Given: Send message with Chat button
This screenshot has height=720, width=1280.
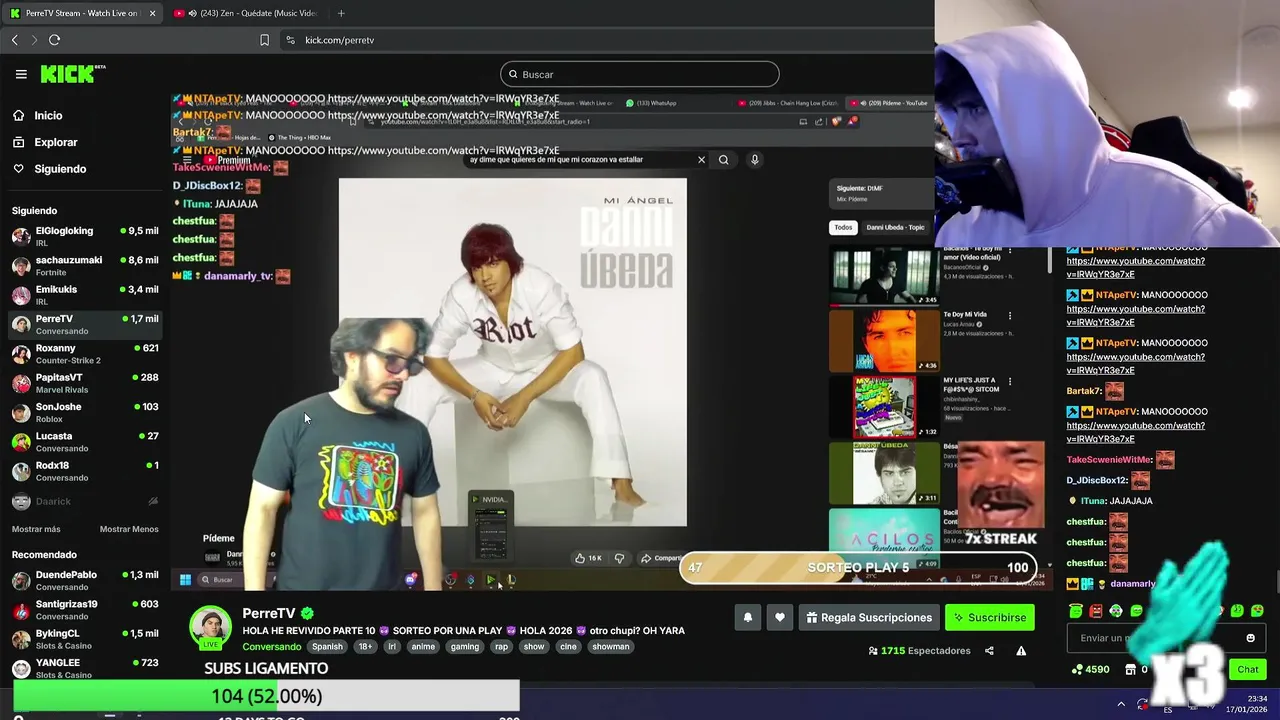Looking at the screenshot, I should coord(1248,669).
